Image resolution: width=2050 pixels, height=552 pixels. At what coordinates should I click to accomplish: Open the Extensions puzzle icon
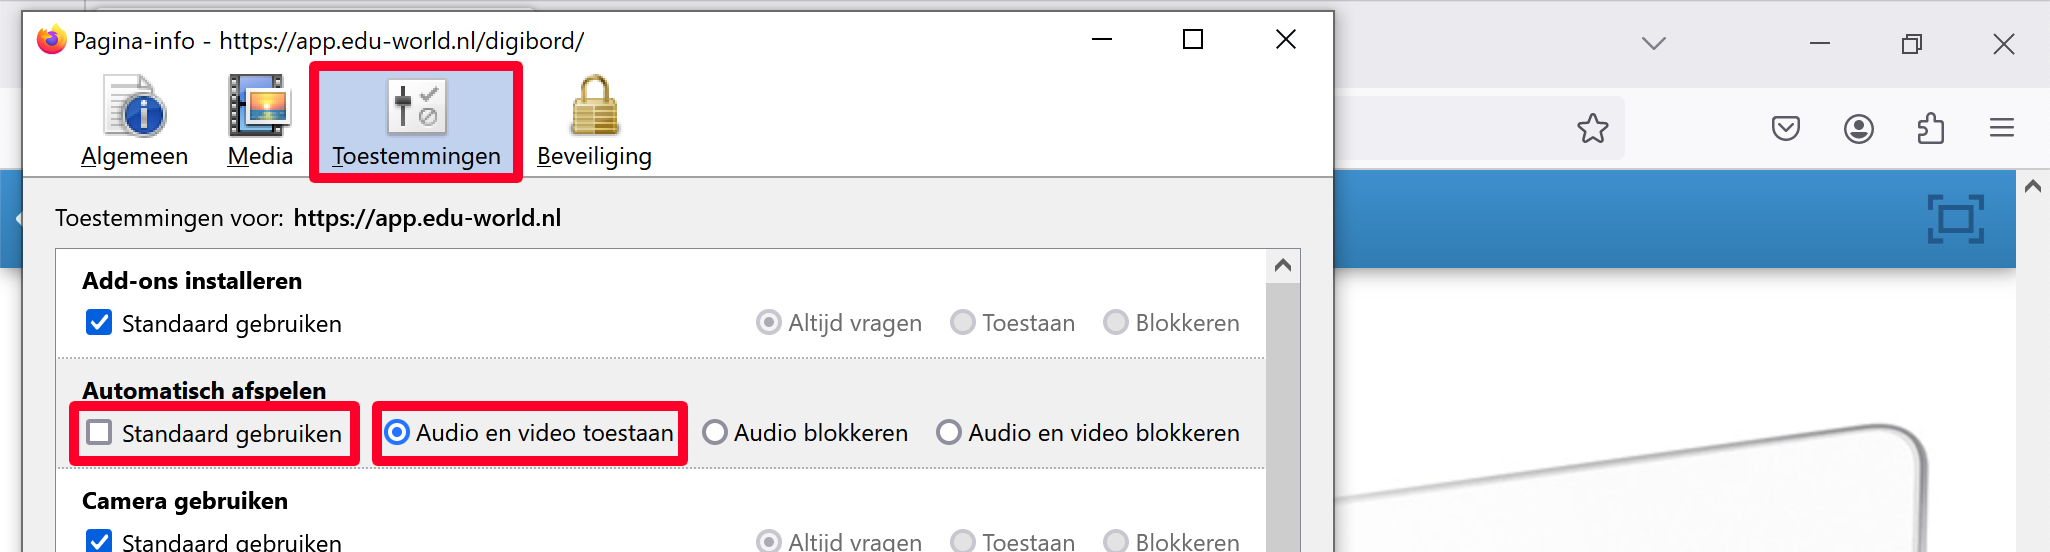point(1930,128)
